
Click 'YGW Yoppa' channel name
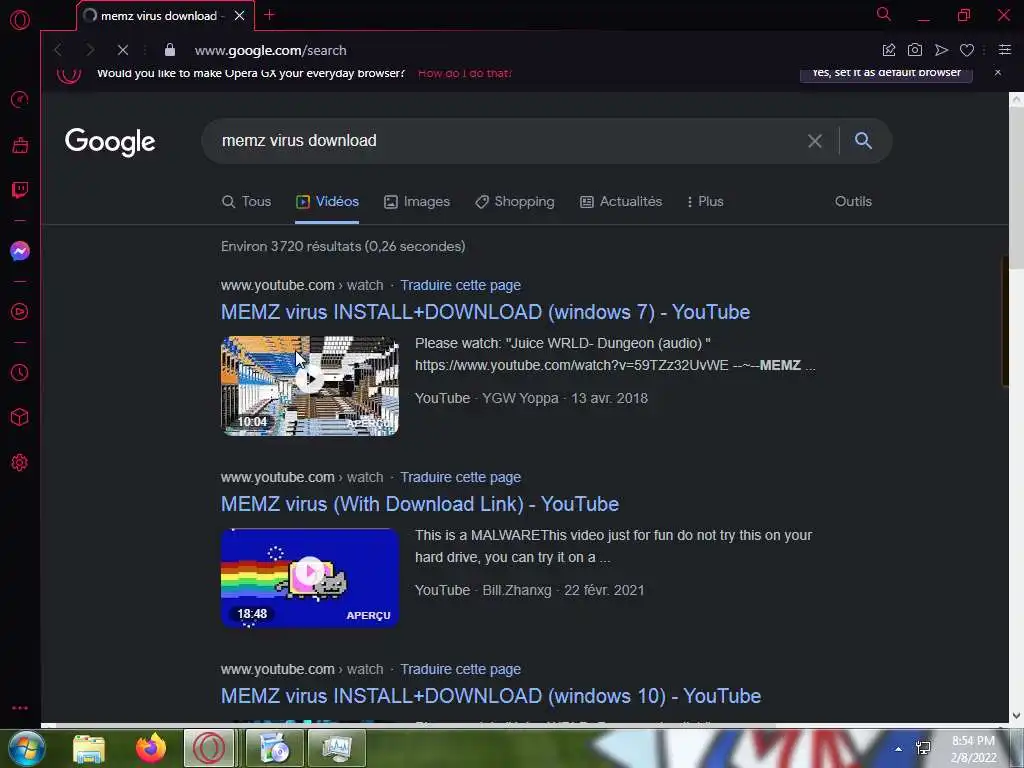[x=520, y=398]
